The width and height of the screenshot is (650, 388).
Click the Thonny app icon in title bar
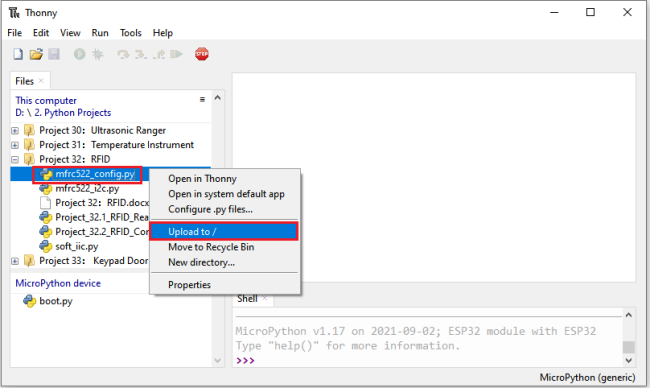(14, 12)
